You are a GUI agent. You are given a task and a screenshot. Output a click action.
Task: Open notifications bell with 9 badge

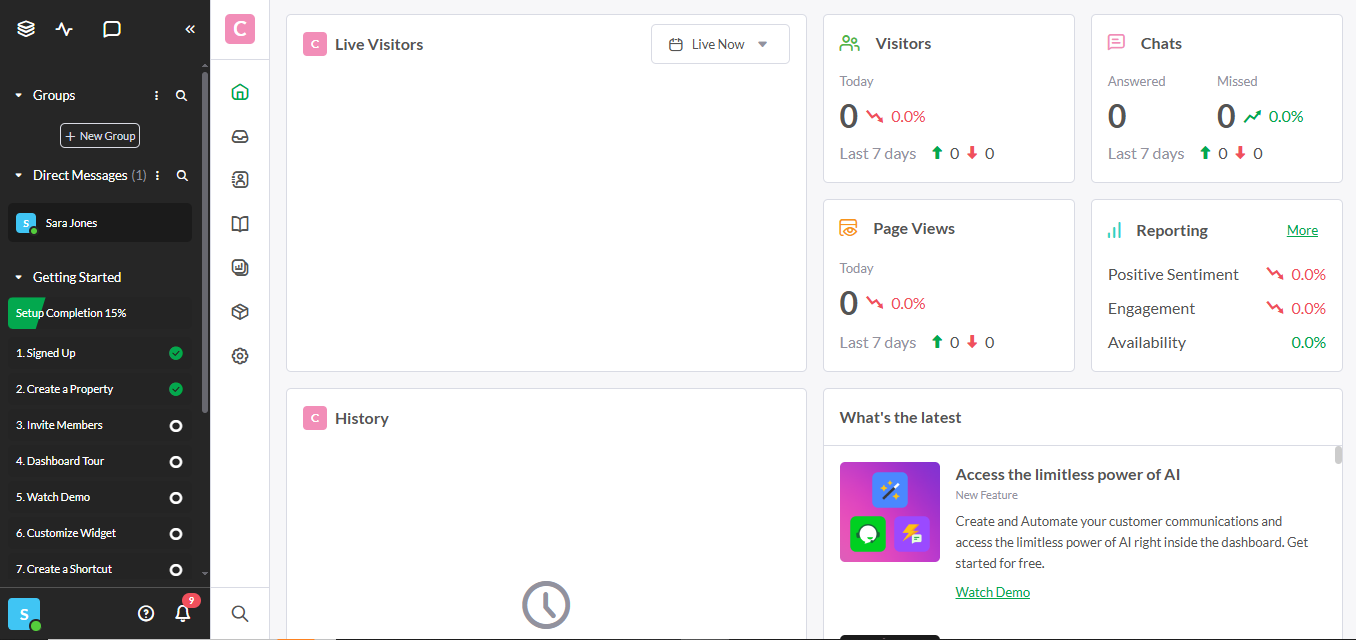coord(184,612)
